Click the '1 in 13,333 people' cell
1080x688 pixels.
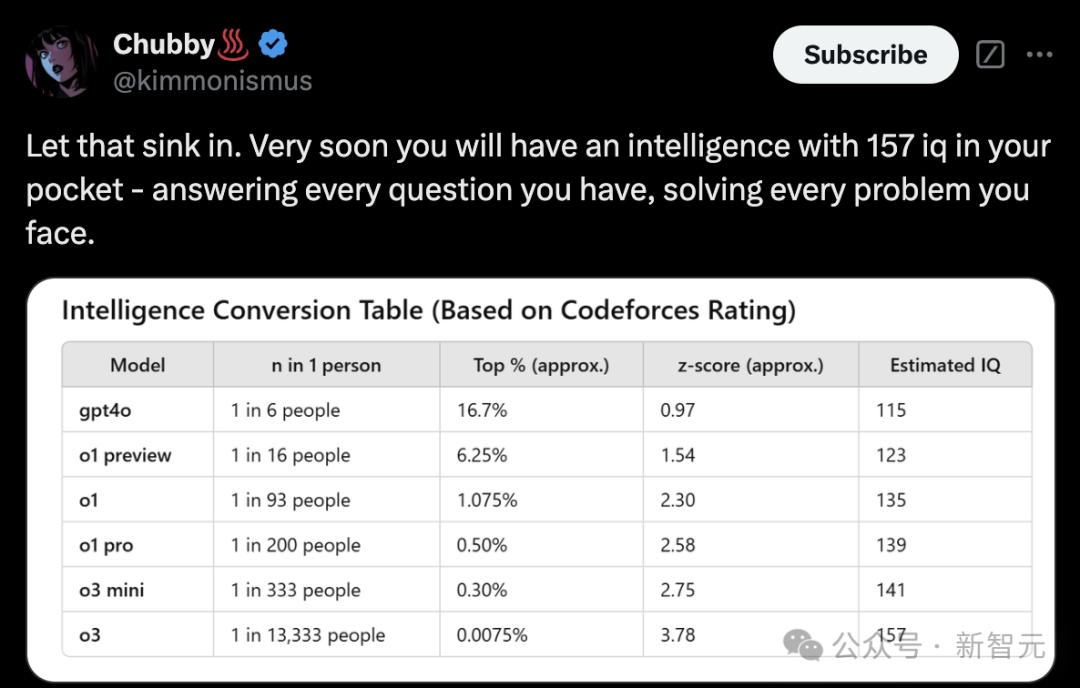(307, 635)
